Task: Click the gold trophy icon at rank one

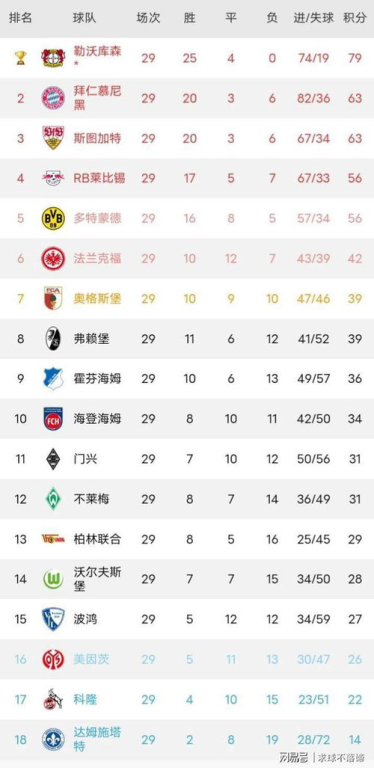Action: pos(20,58)
